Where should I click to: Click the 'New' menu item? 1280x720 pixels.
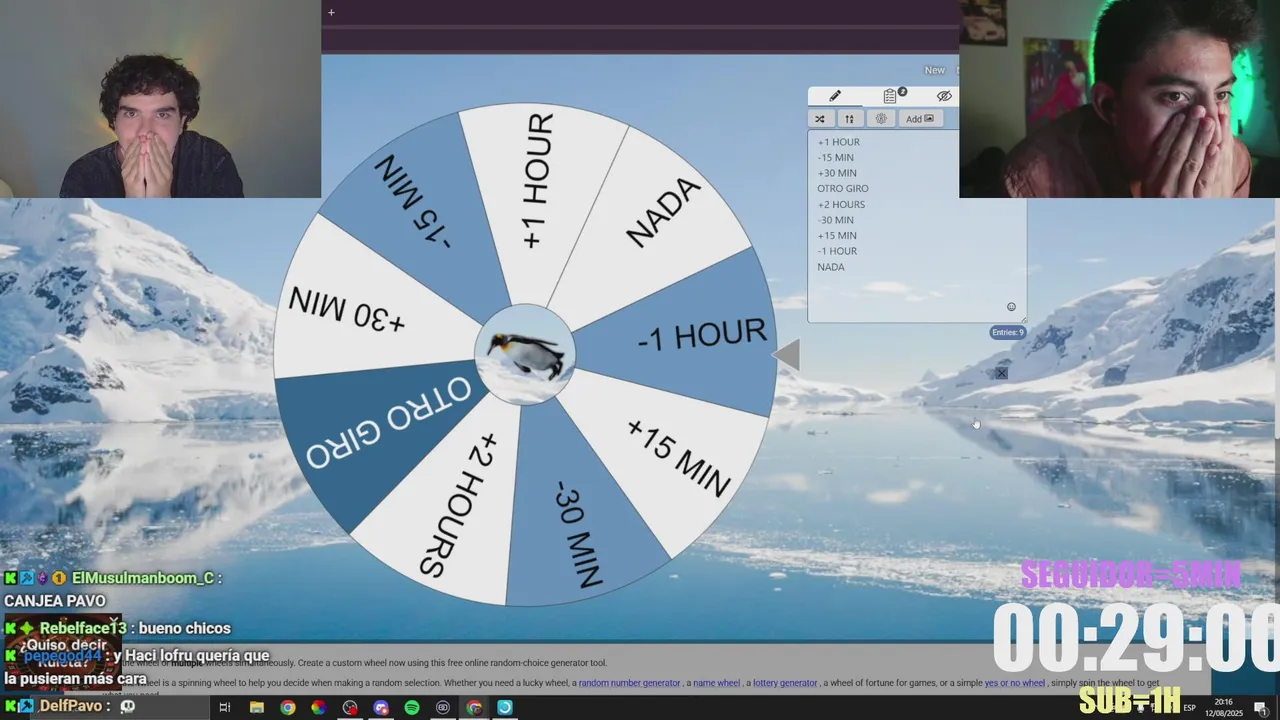click(934, 70)
